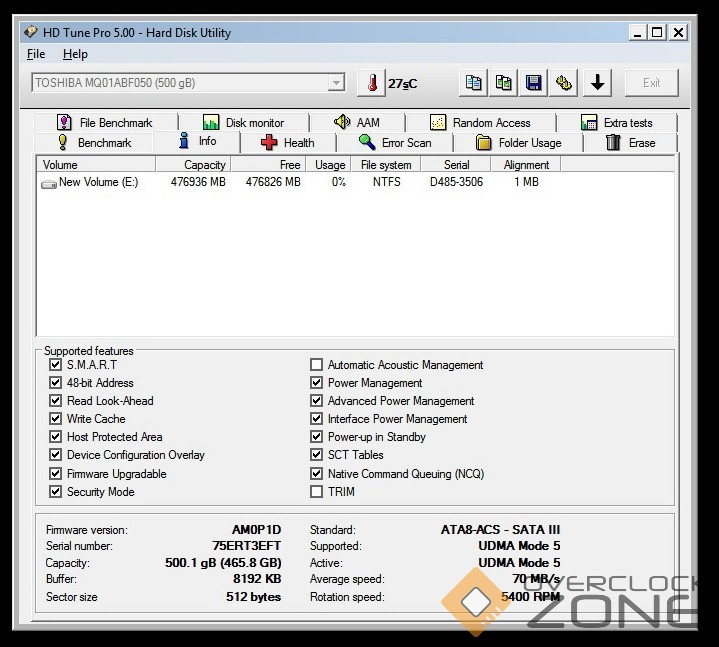Click the save floppy disk icon
This screenshot has height=647, width=719.
pos(533,83)
